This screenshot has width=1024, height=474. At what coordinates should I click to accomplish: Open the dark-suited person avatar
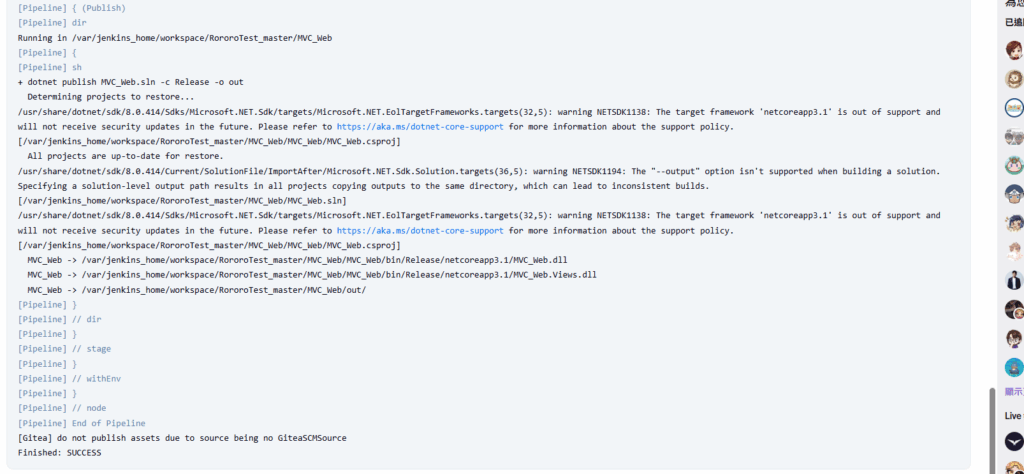1013,280
